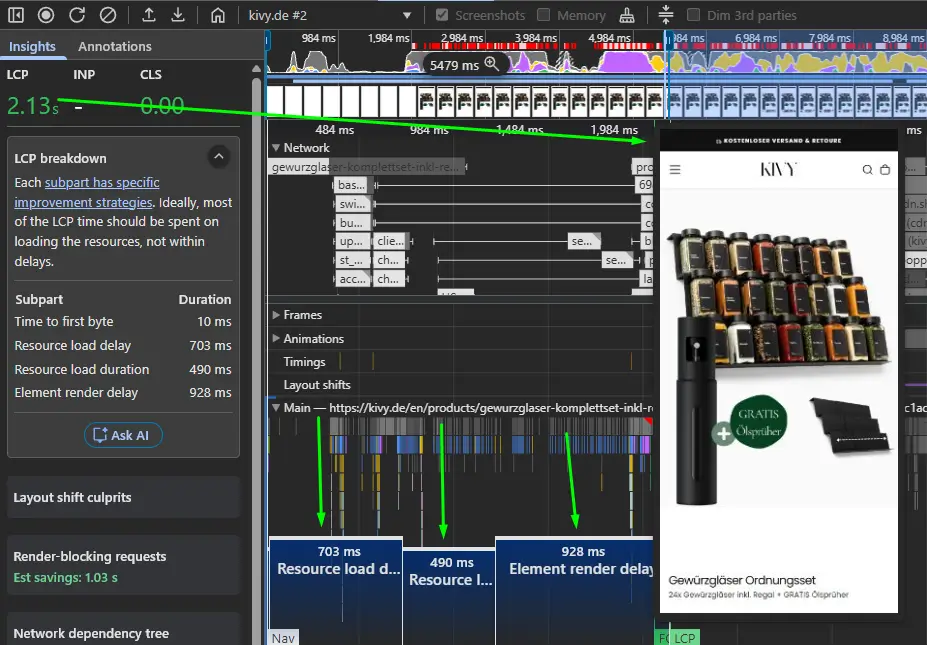The image size is (927, 645).
Task: Click the right handle of the overview window
Action: [669, 41]
